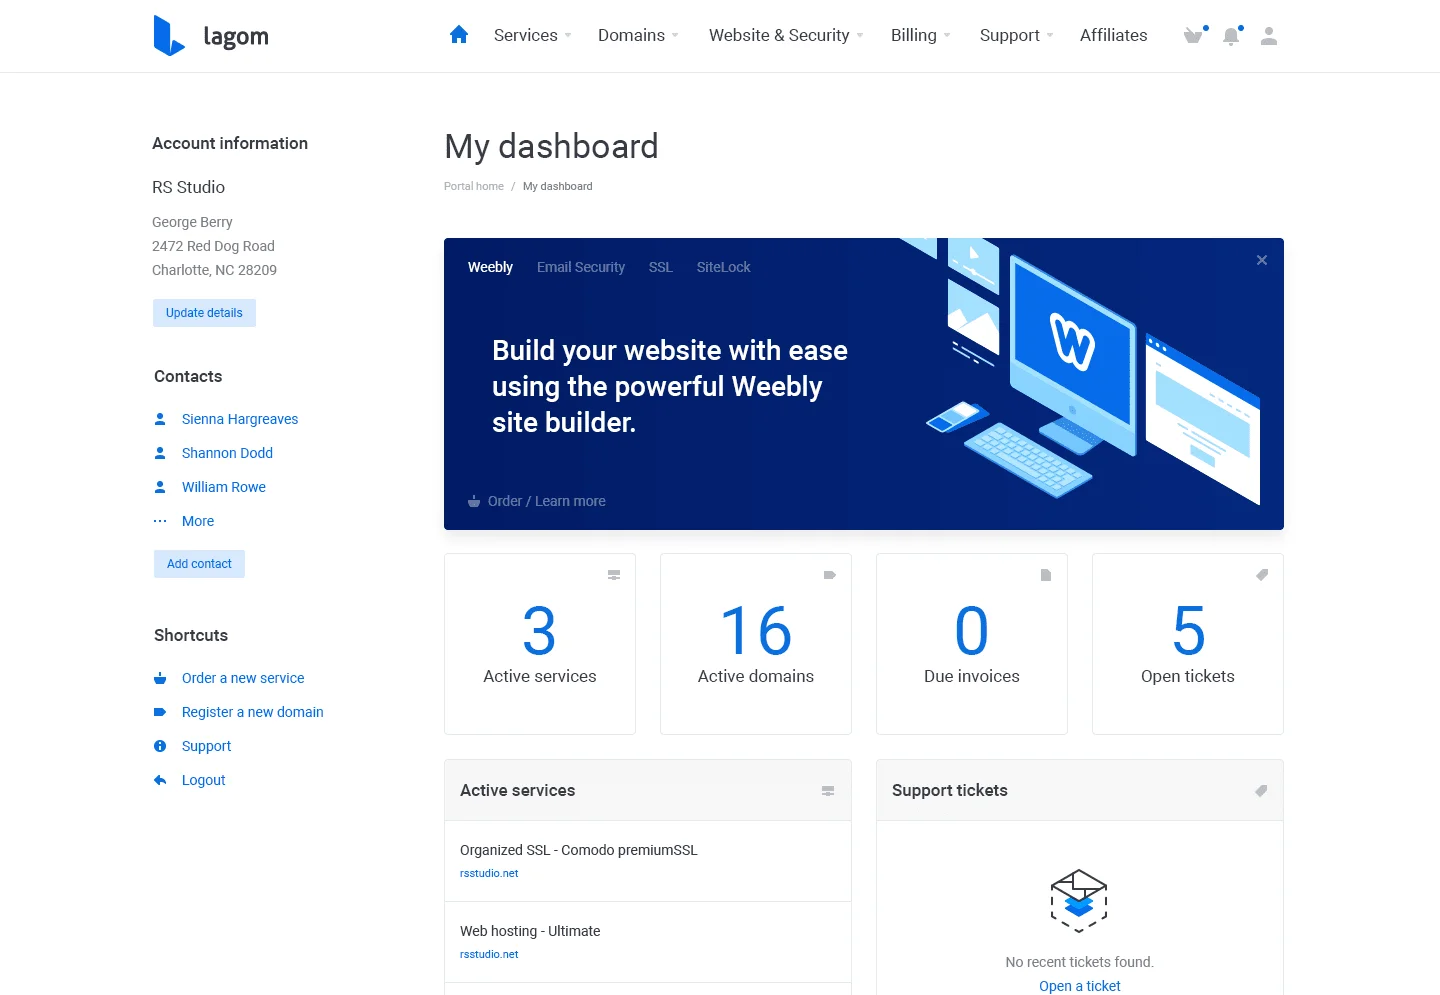
Task: Open Organized SSL - Comodo premiumSSL service
Action: click(x=579, y=850)
